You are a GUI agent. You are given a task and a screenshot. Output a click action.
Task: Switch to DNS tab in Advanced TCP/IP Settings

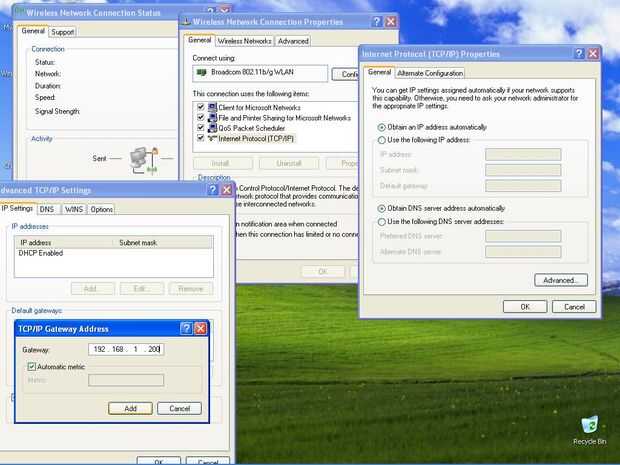coord(47,209)
